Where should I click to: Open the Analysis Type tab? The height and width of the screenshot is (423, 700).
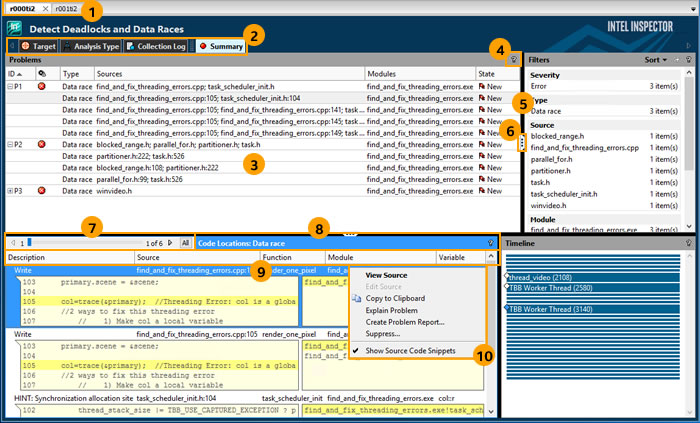point(92,46)
